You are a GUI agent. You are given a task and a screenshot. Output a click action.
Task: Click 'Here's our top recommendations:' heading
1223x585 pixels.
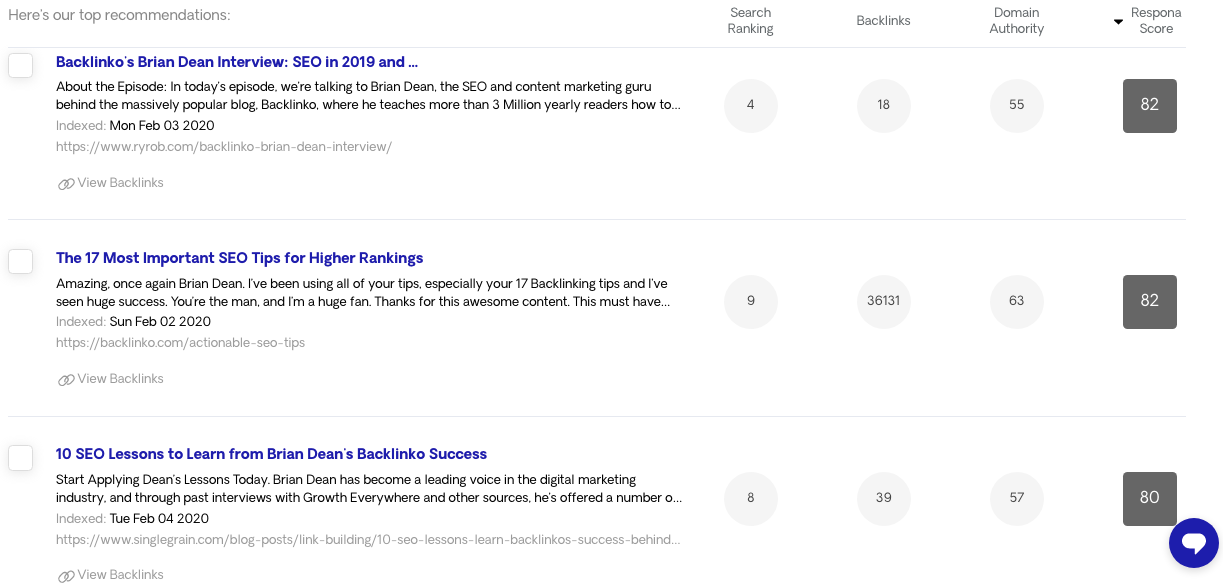click(x=119, y=16)
